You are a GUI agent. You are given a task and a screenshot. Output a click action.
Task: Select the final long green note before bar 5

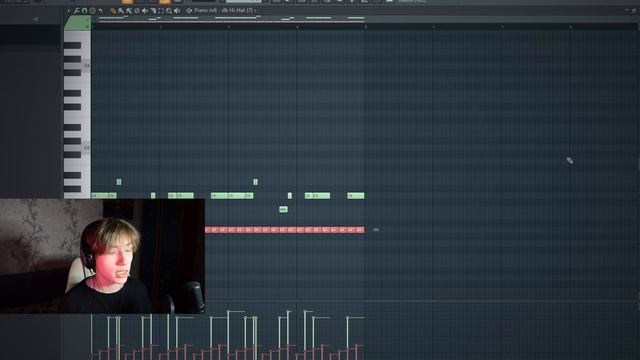[356, 196]
